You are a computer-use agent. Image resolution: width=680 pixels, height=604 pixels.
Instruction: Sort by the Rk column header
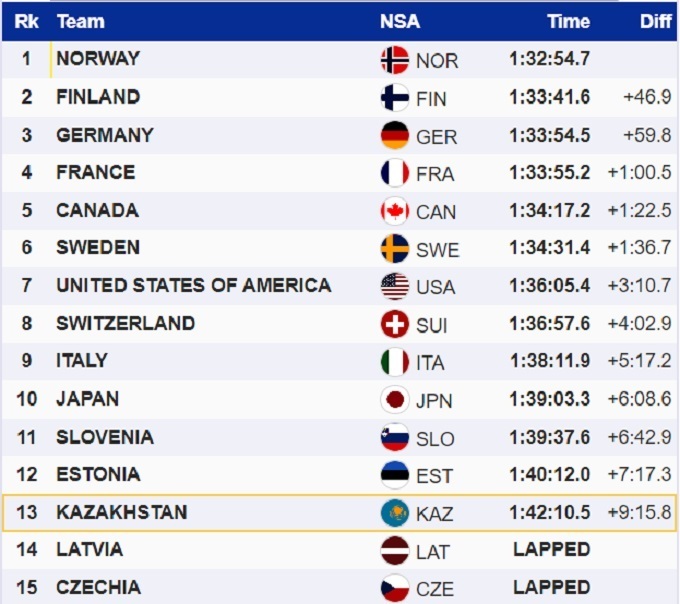click(x=26, y=21)
